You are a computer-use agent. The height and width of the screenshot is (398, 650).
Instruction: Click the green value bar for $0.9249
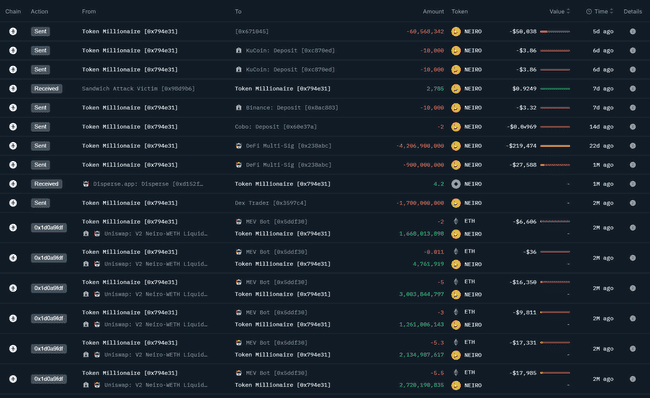click(555, 88)
